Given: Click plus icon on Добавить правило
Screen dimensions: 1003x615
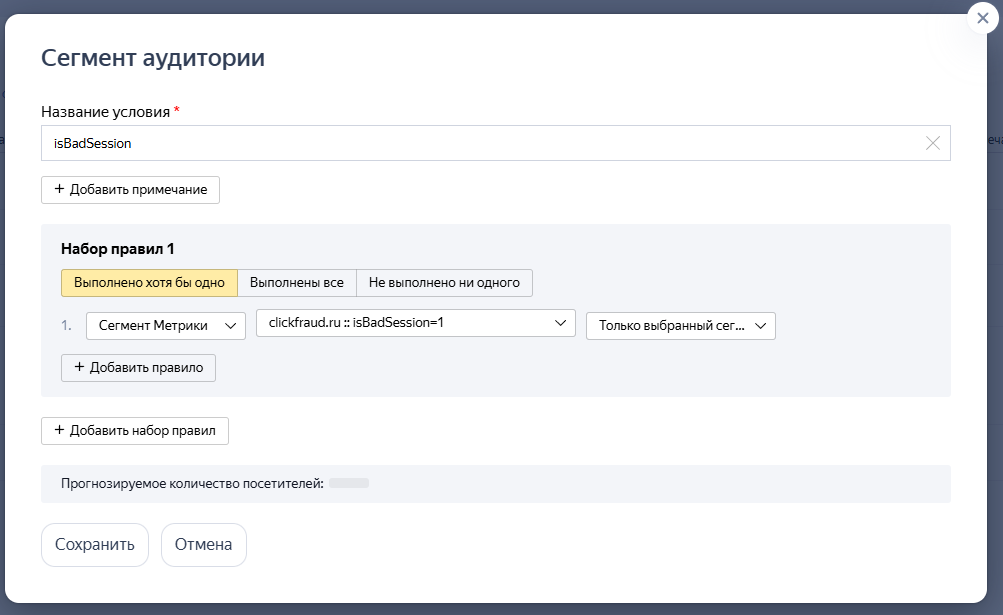Looking at the screenshot, I should click(79, 368).
